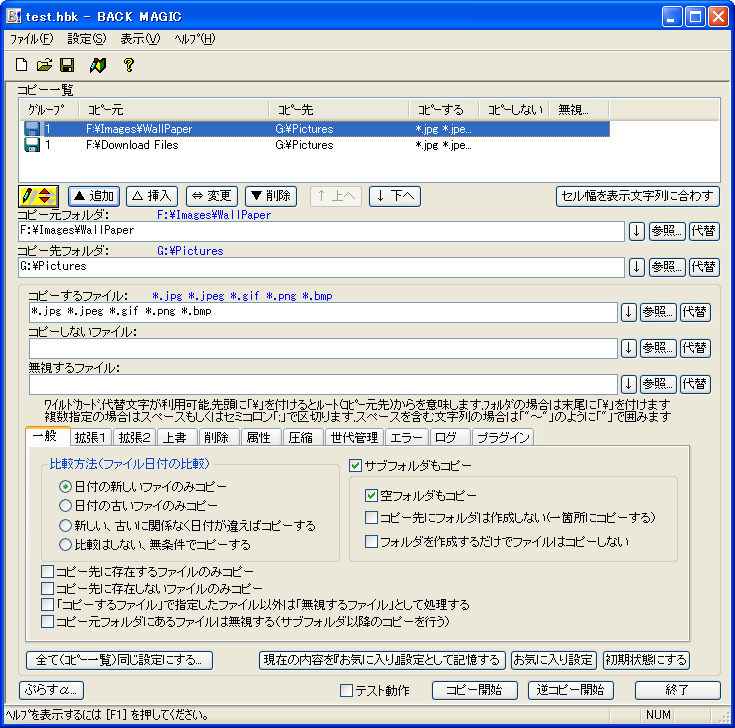Click the コピーしないファイル input field
Image resolution: width=735 pixels, height=728 pixels.
tap(323, 348)
